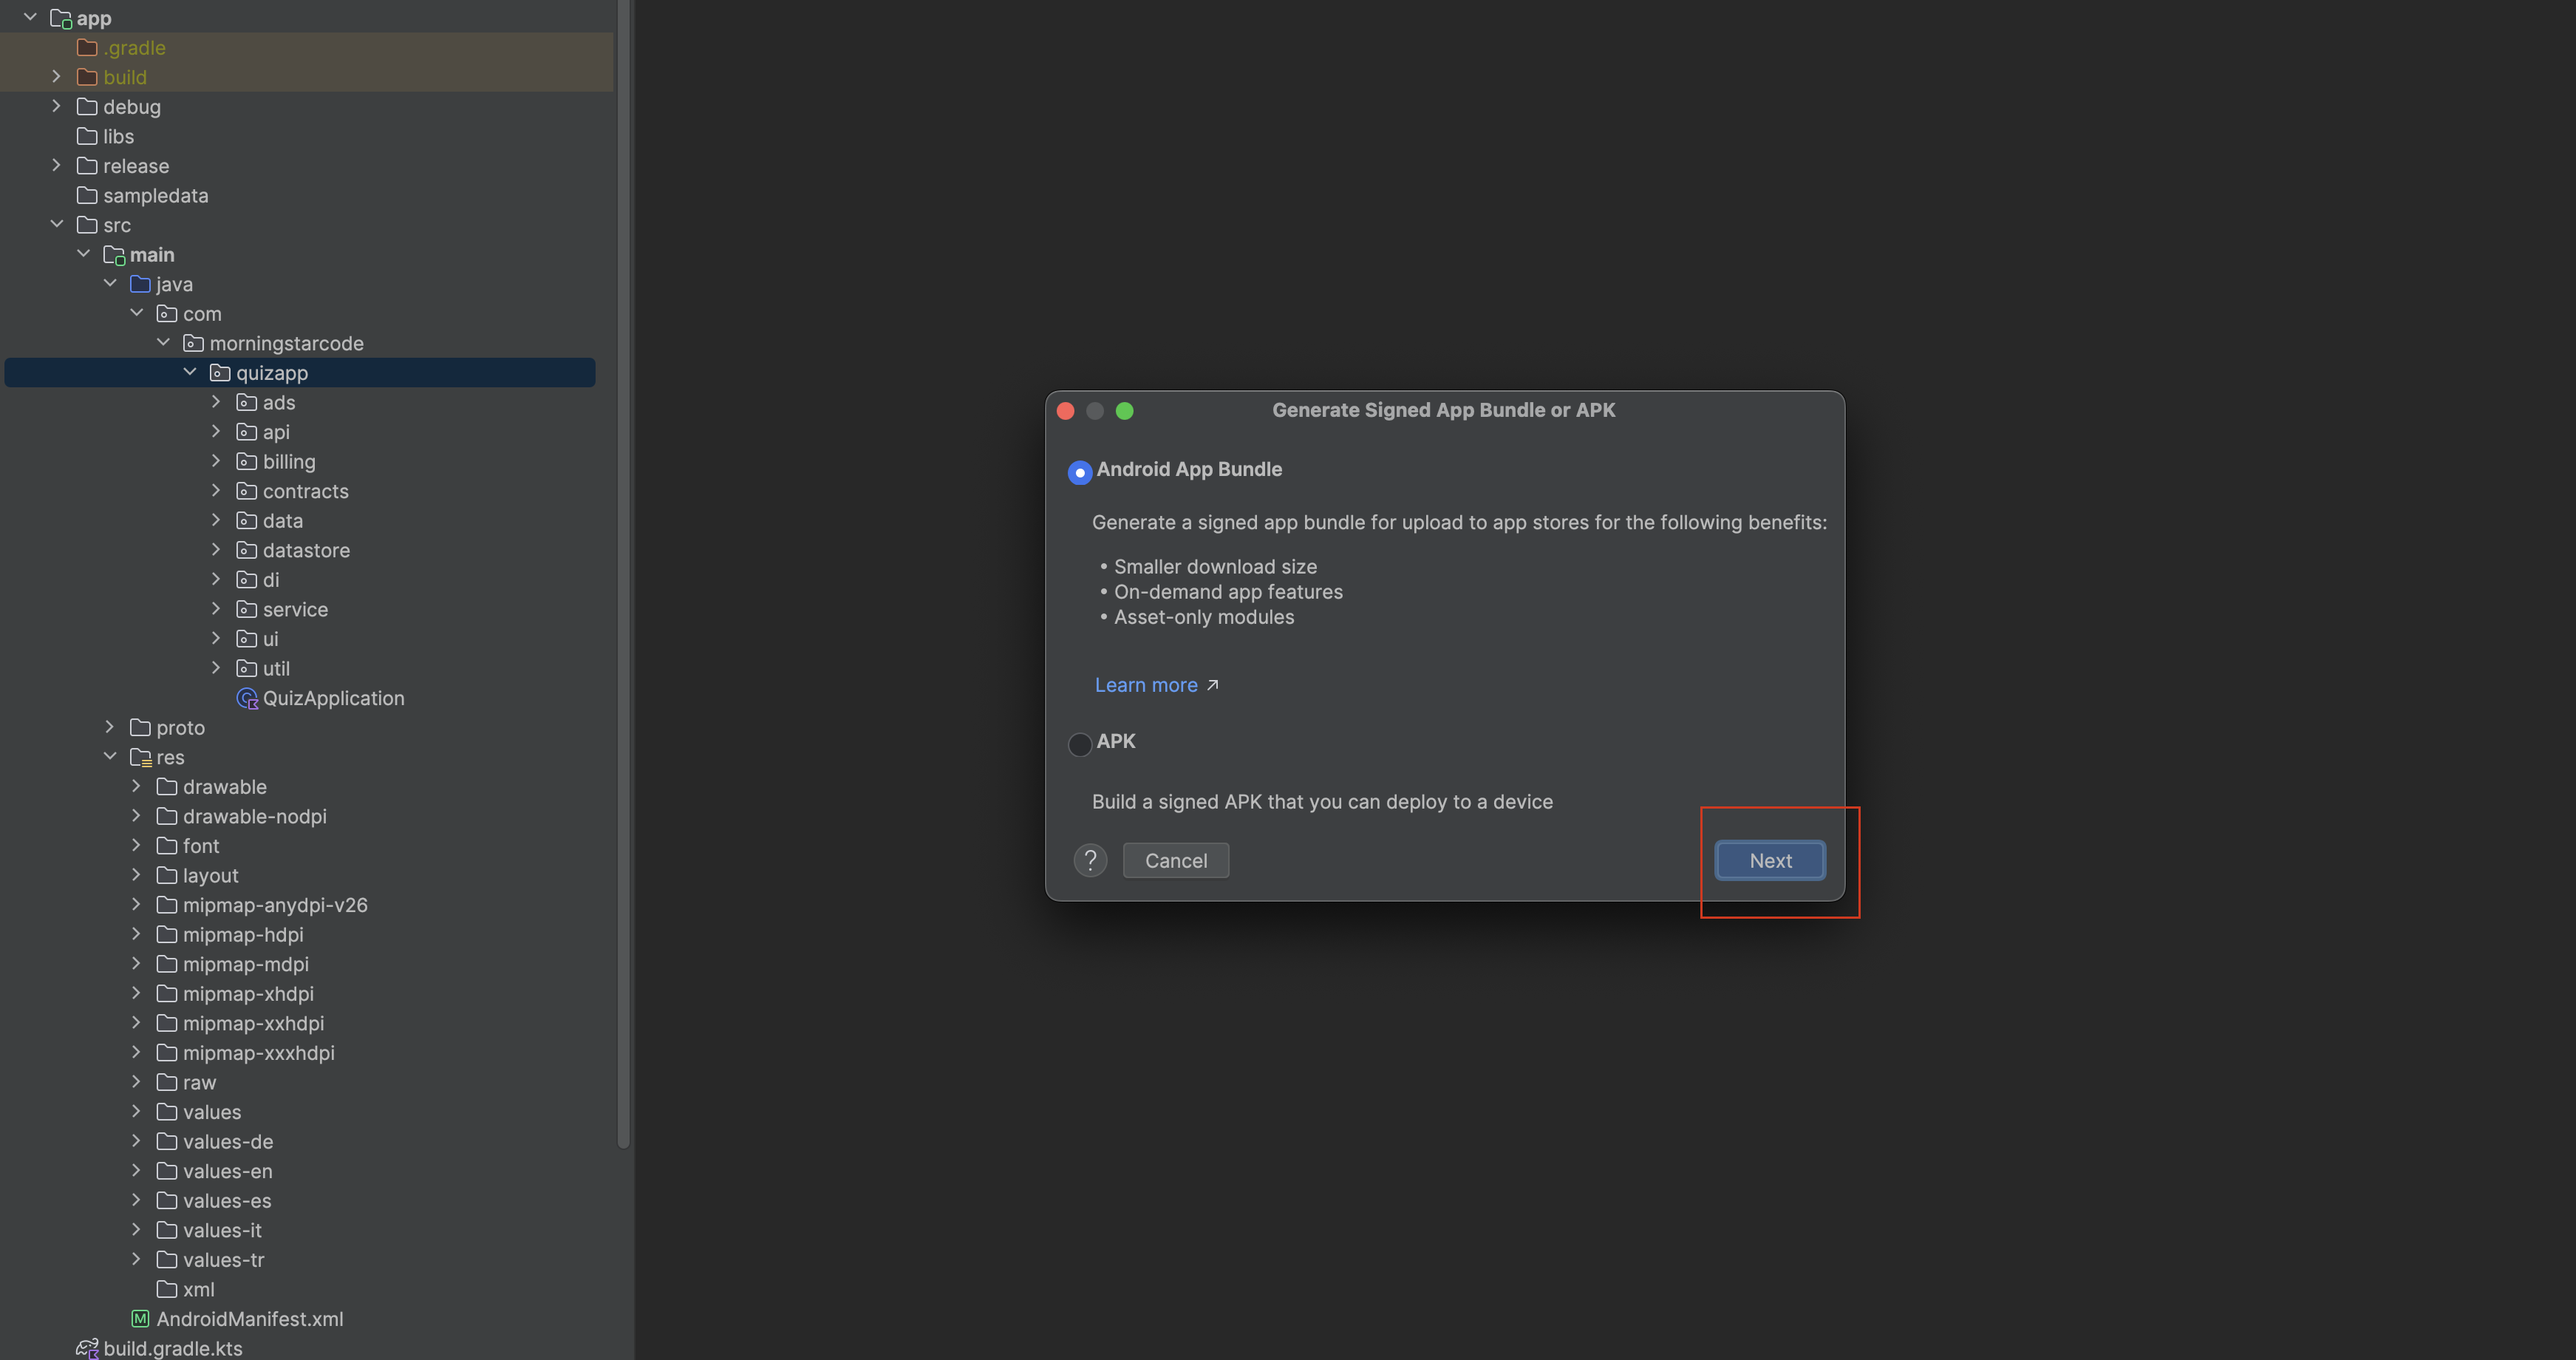
Task: Collapse the java folder chevron
Action: pyautogui.click(x=110, y=283)
